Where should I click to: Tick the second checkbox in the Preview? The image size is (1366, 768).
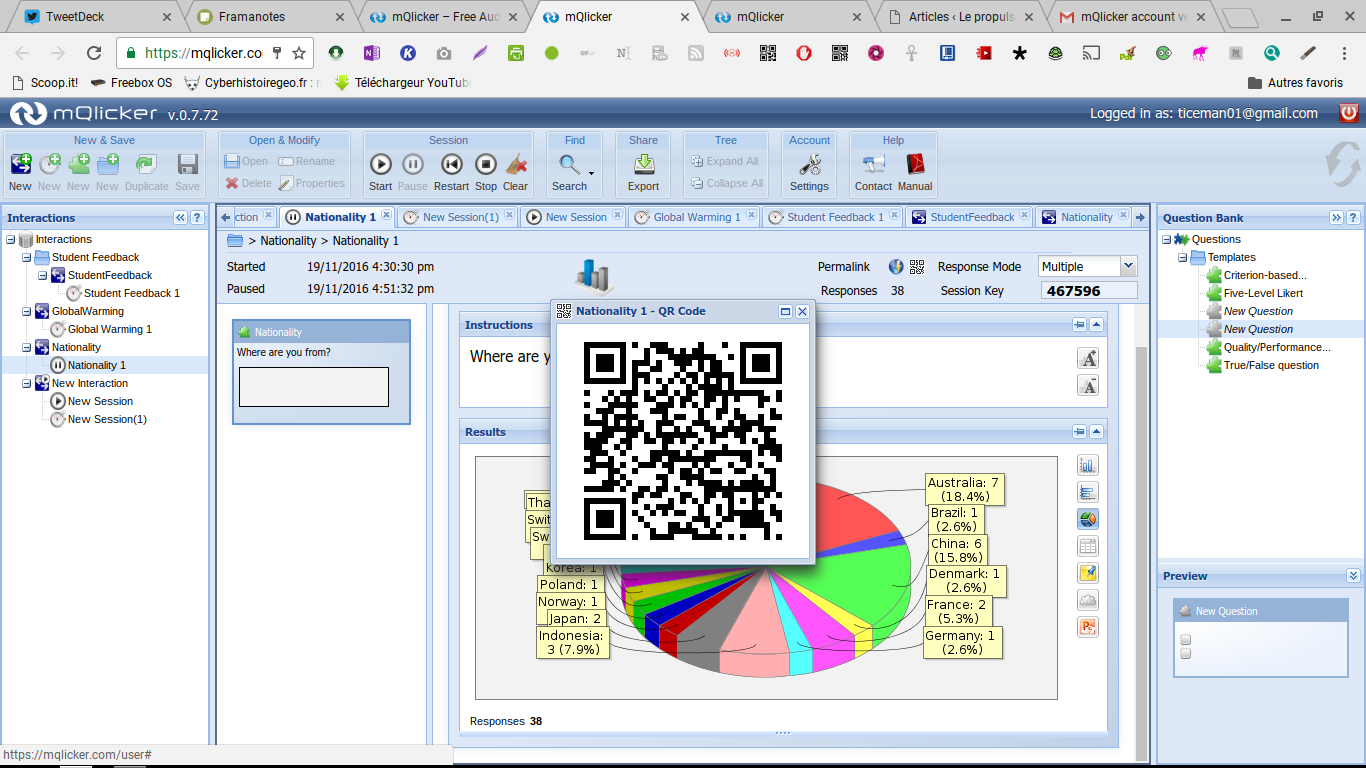pyautogui.click(x=1186, y=654)
